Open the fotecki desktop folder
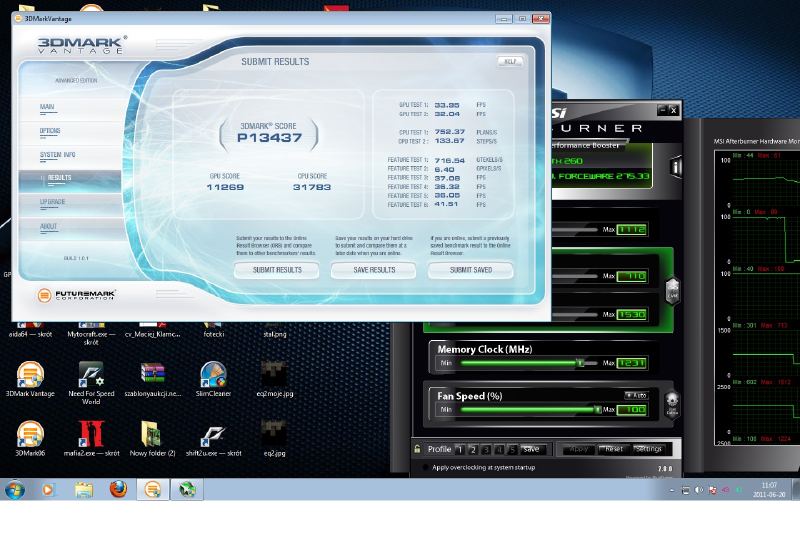 [x=213, y=330]
